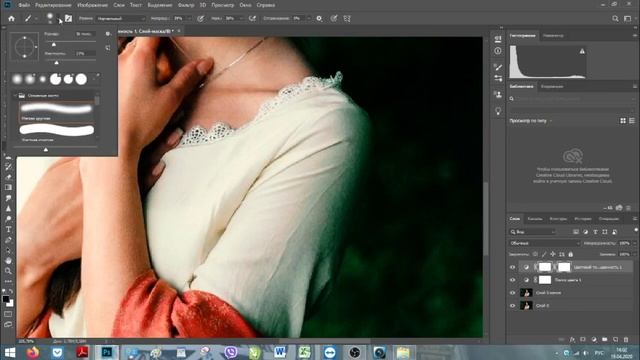The image size is (640, 360).
Task: Select the Brush tool preset icon
Action: coord(28,18)
